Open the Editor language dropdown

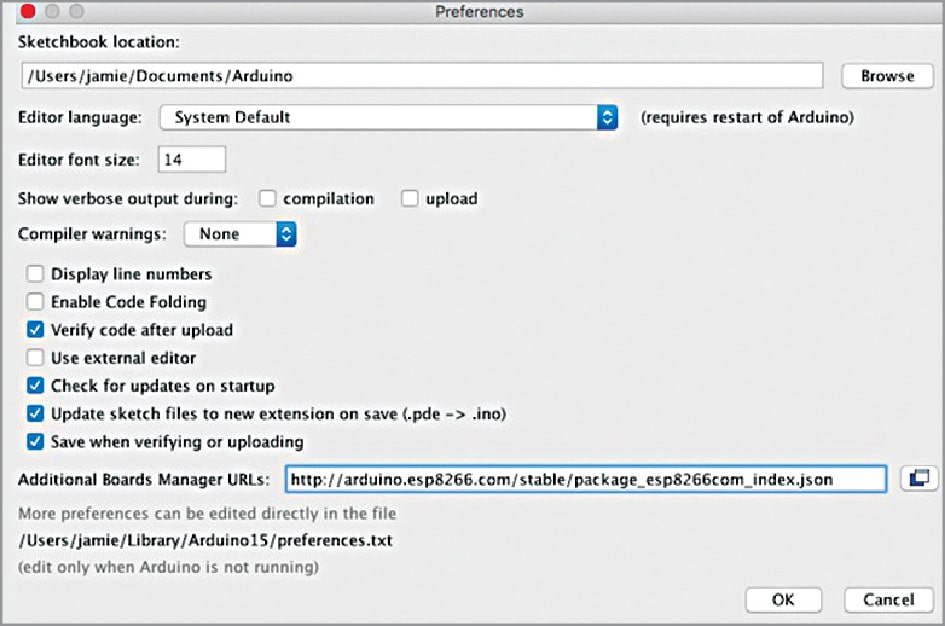pos(389,117)
